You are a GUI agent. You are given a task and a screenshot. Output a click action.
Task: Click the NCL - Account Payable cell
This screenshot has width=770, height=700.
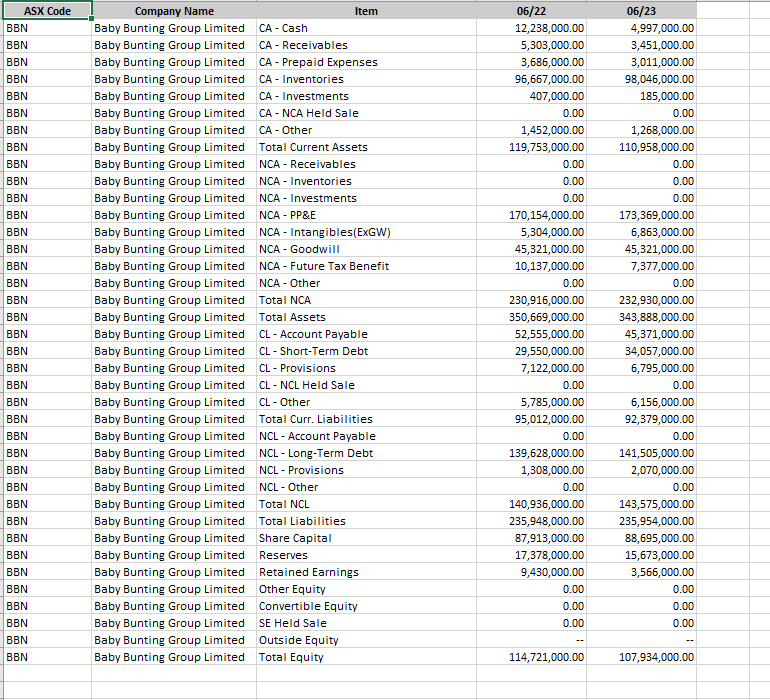366,436
